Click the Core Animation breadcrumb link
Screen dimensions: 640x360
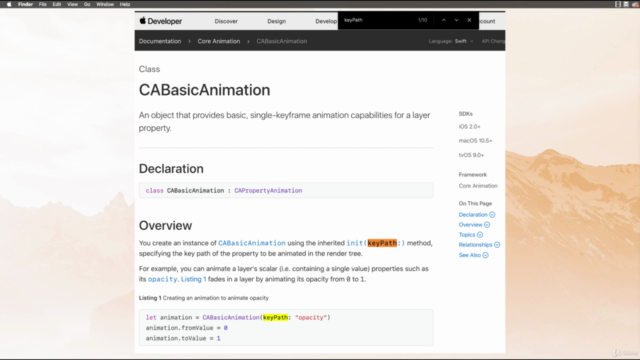219,41
